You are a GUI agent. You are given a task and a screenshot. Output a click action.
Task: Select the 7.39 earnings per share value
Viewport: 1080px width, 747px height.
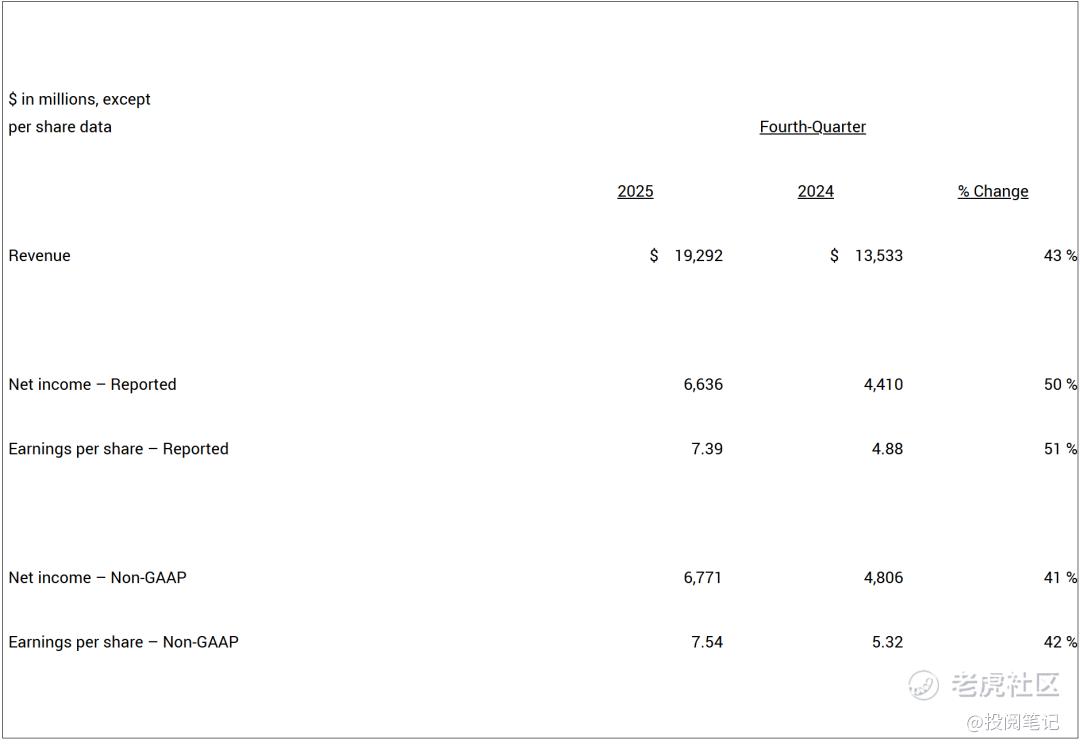[707, 449]
